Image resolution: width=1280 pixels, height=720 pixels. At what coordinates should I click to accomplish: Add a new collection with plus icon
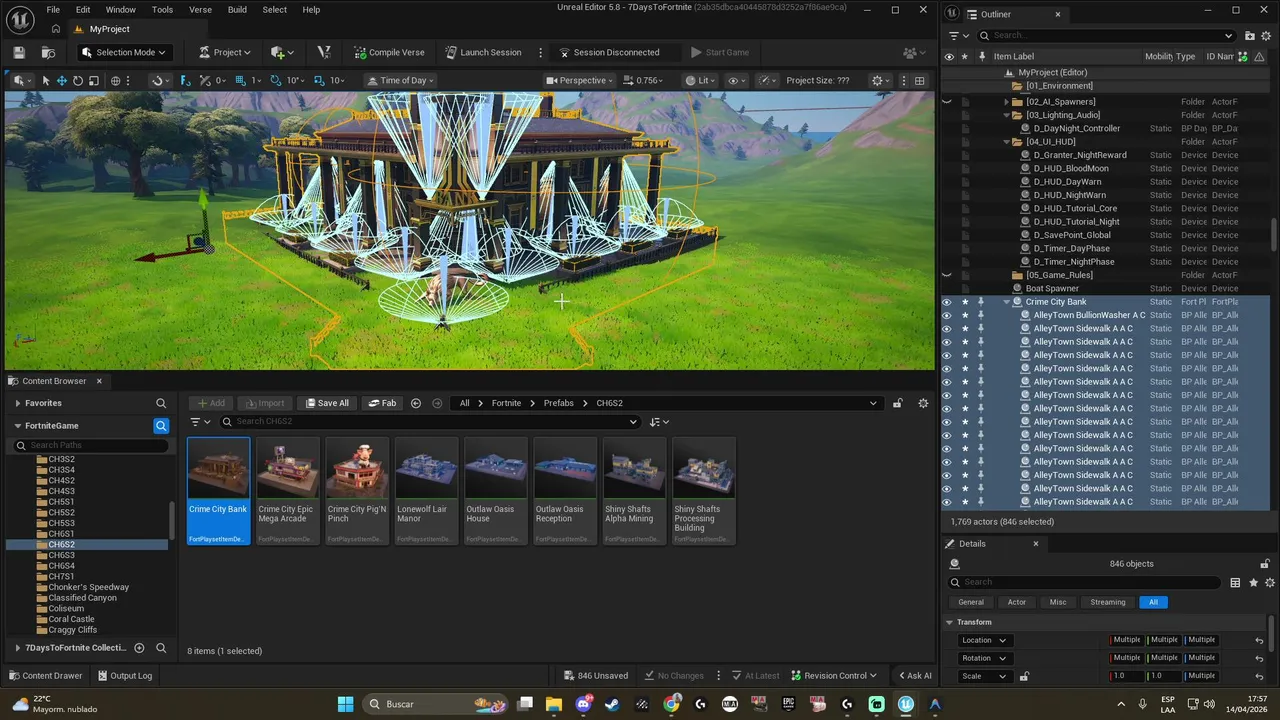point(139,648)
